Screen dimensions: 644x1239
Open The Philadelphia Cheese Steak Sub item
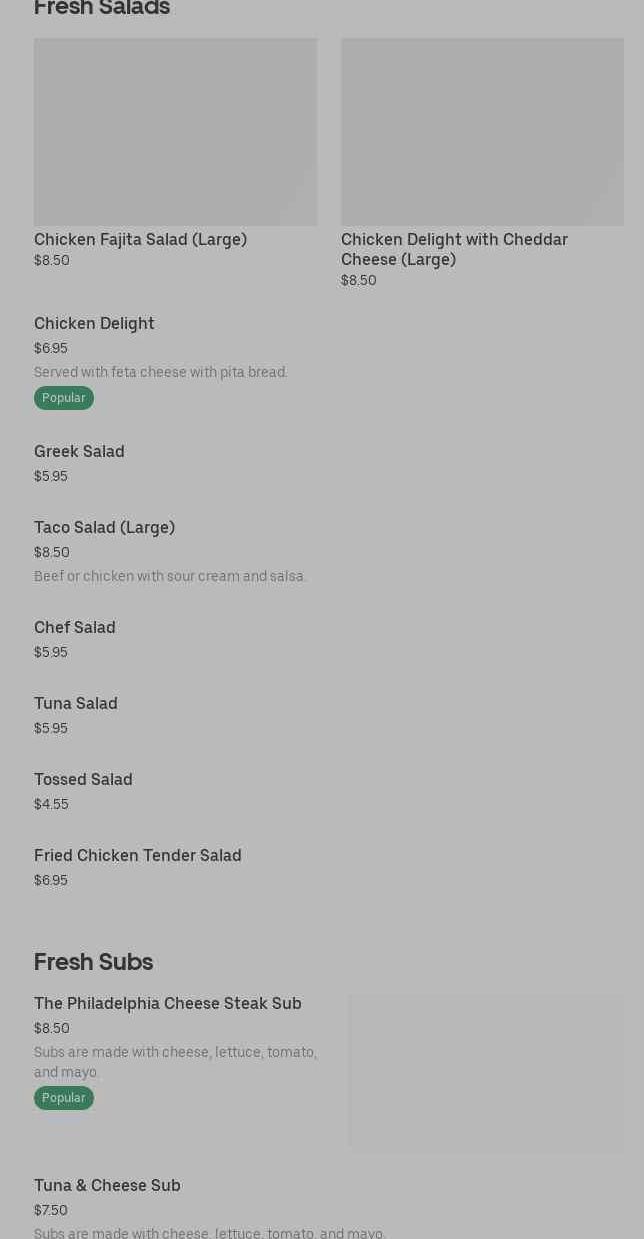pos(168,1004)
